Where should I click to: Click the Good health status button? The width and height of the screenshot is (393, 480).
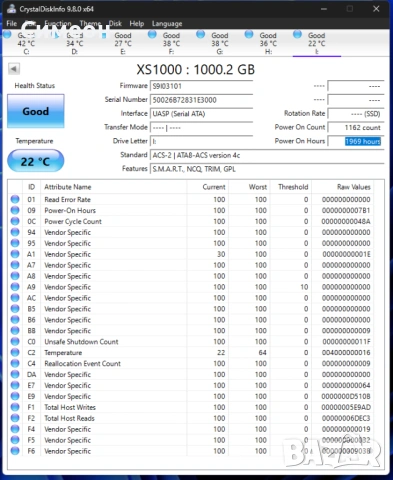36,111
